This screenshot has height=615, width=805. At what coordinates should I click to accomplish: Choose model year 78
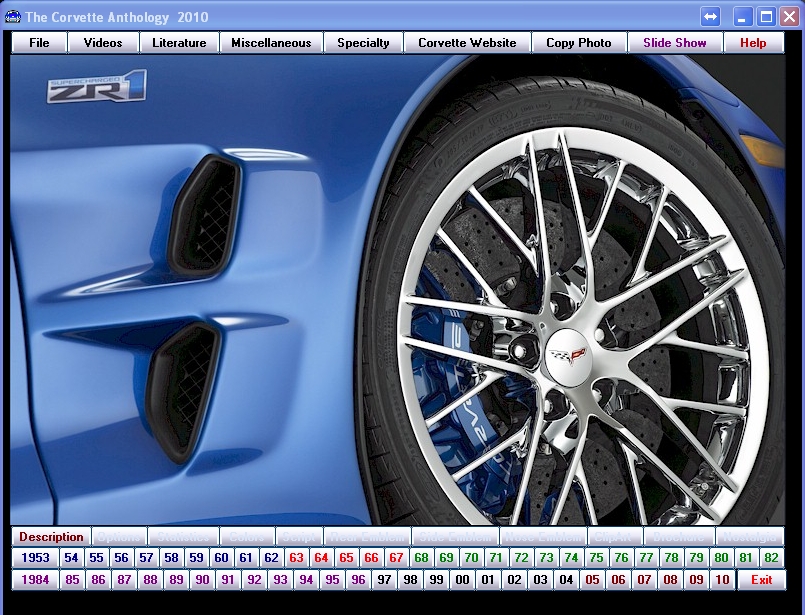[x=672, y=558]
